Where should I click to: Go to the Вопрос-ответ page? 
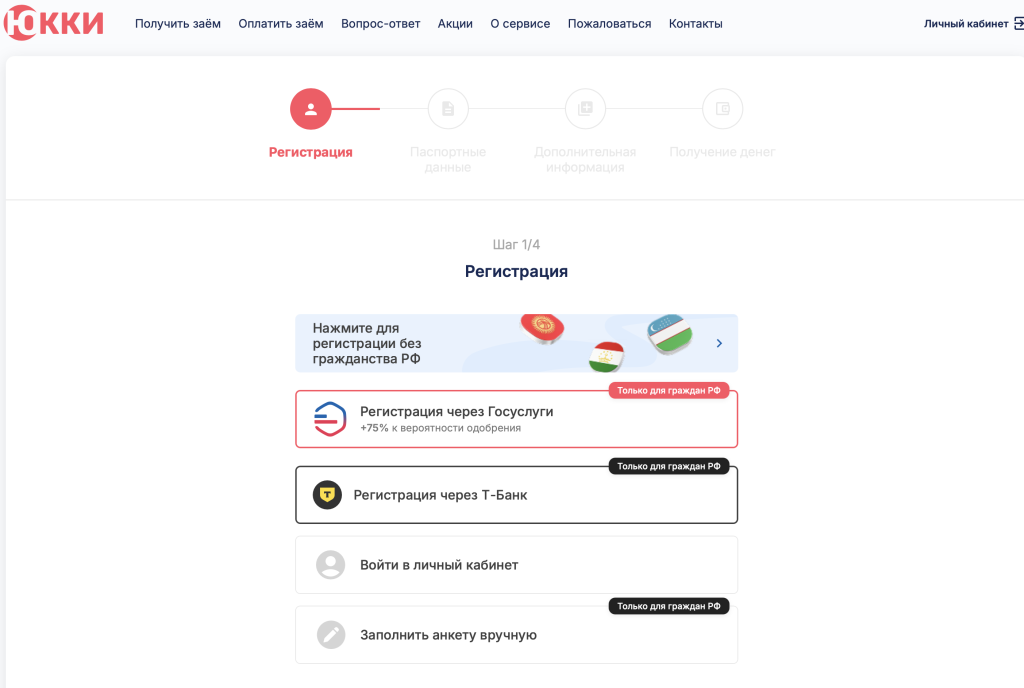point(381,24)
